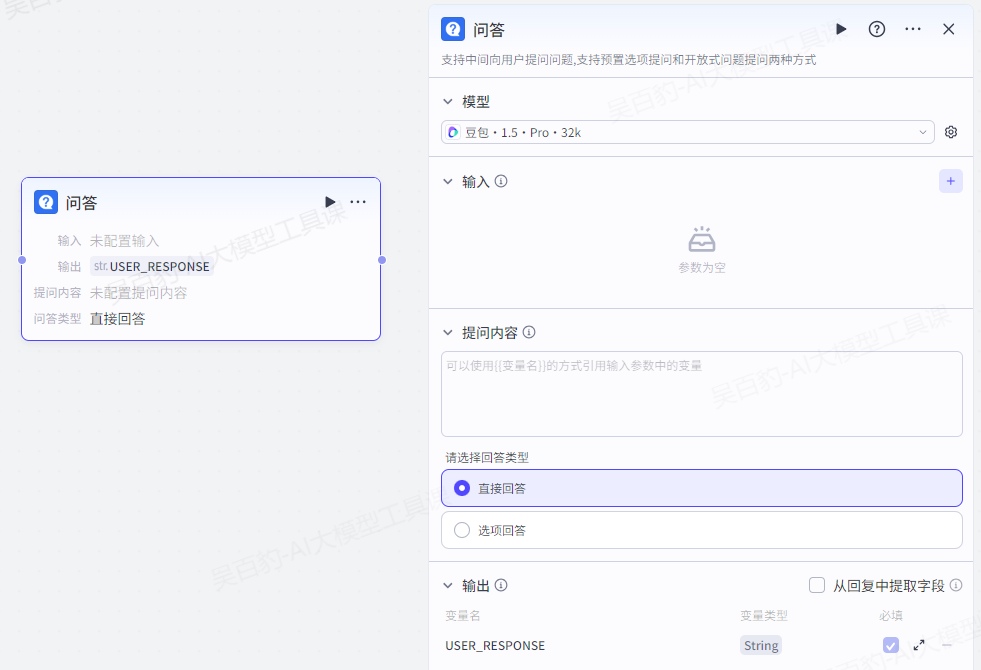Collapse the 输入 section
The height and width of the screenshot is (670, 981).
[x=448, y=182]
